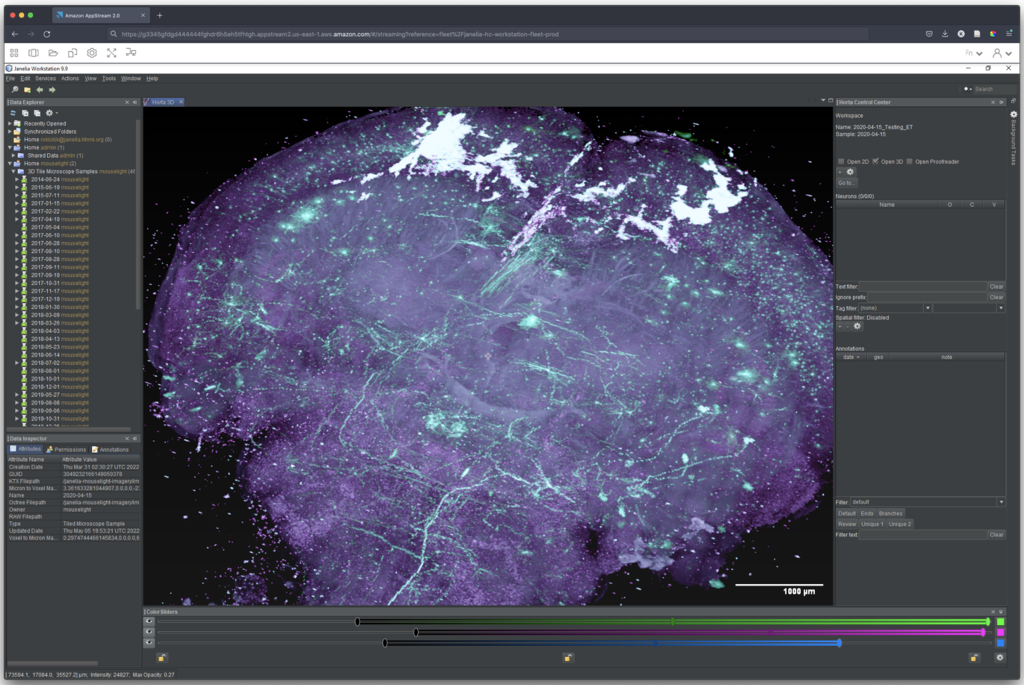Toggle visibility of the magenta channel slider
The image size is (1024, 685).
tap(150, 632)
